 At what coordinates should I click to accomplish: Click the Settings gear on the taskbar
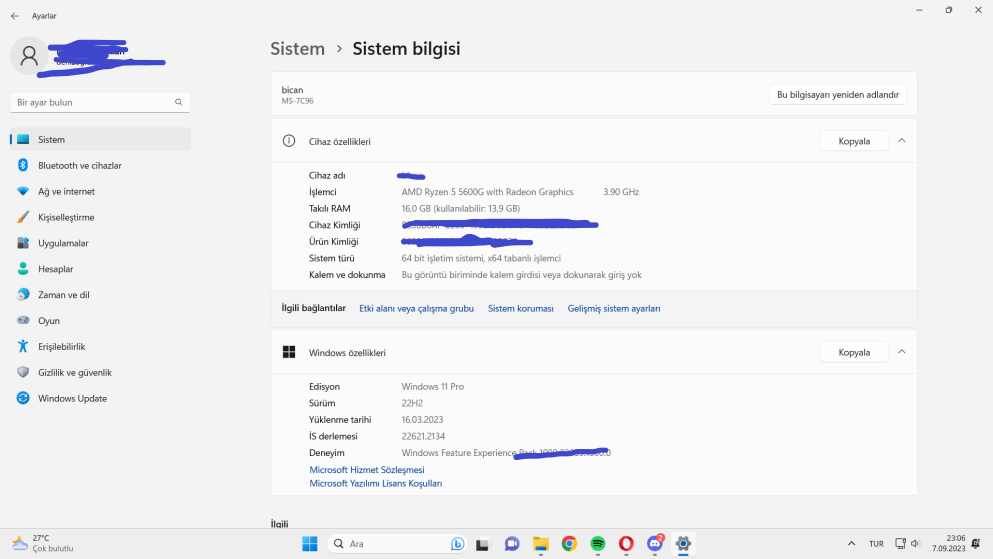(x=683, y=544)
